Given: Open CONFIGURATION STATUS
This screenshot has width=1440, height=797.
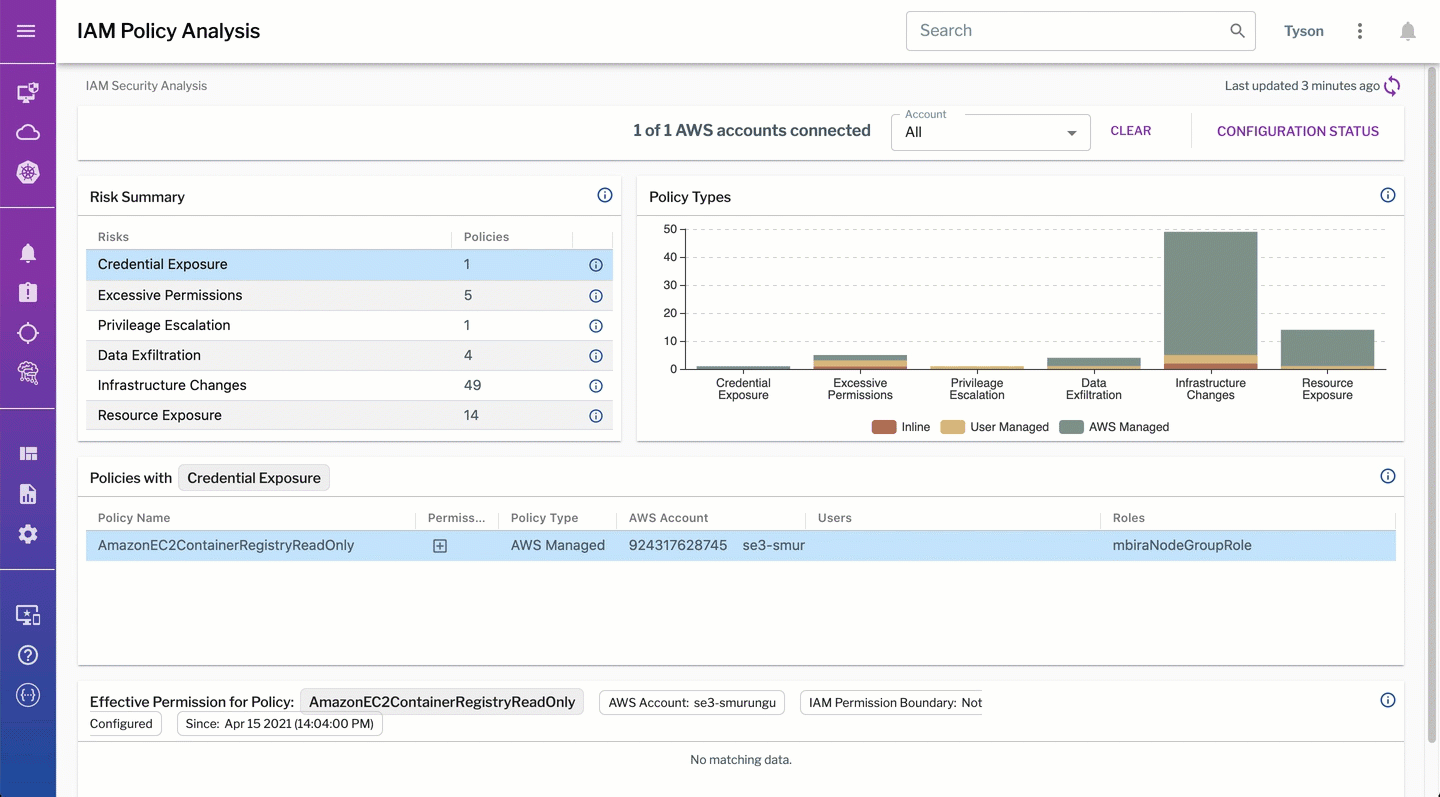Looking at the screenshot, I should coord(1298,131).
